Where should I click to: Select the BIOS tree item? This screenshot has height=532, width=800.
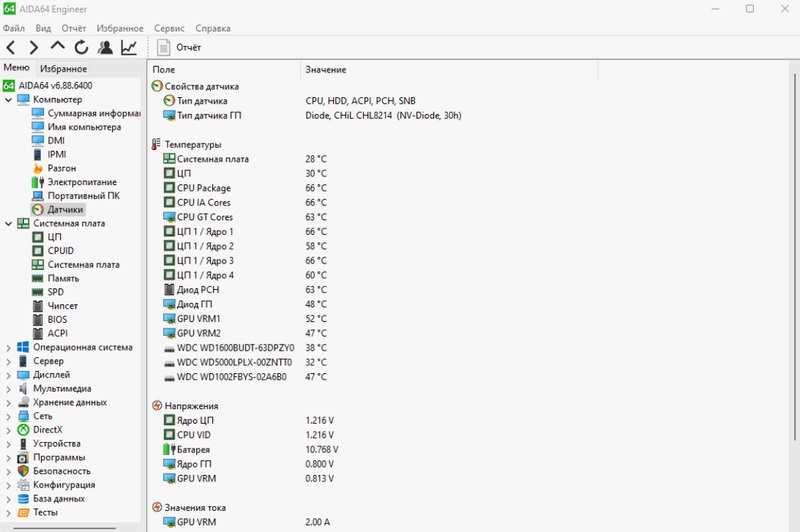pyautogui.click(x=57, y=320)
